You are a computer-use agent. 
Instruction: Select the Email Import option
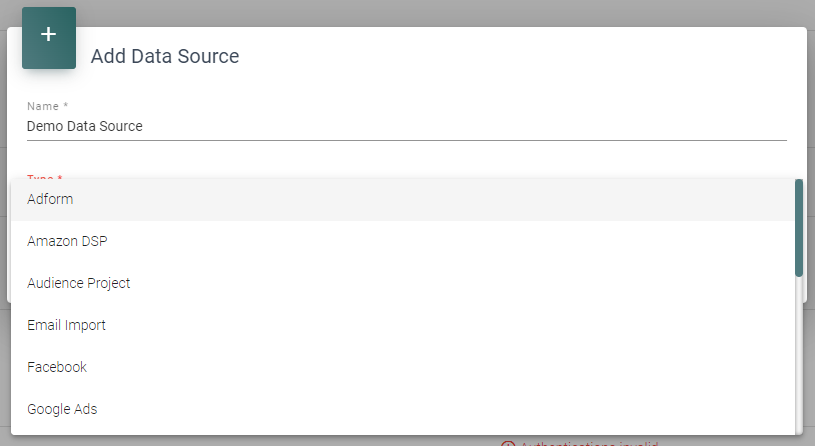point(66,325)
